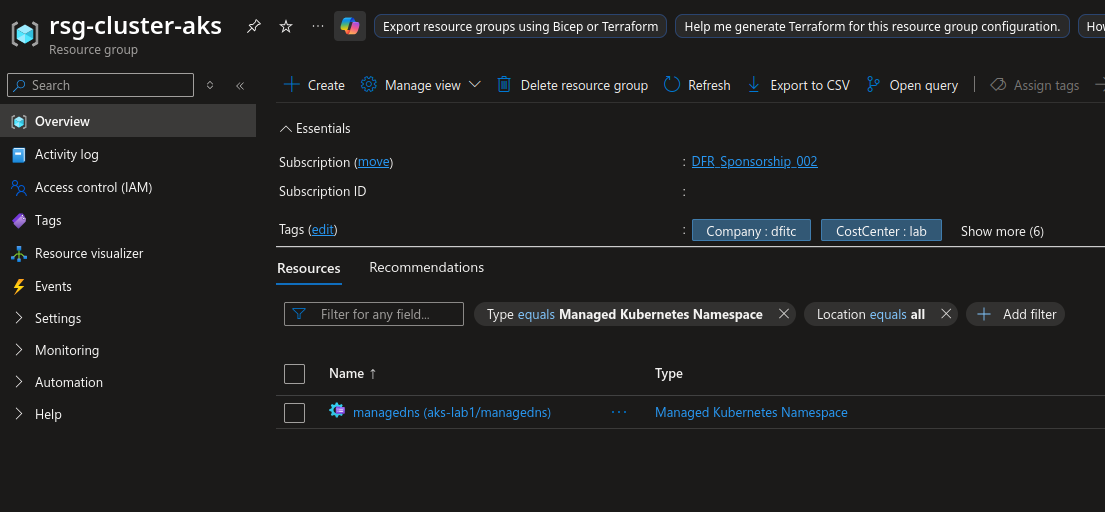This screenshot has width=1105, height=512.
Task: Pin the rsg-cluster-aks resource group
Action: coord(253,27)
